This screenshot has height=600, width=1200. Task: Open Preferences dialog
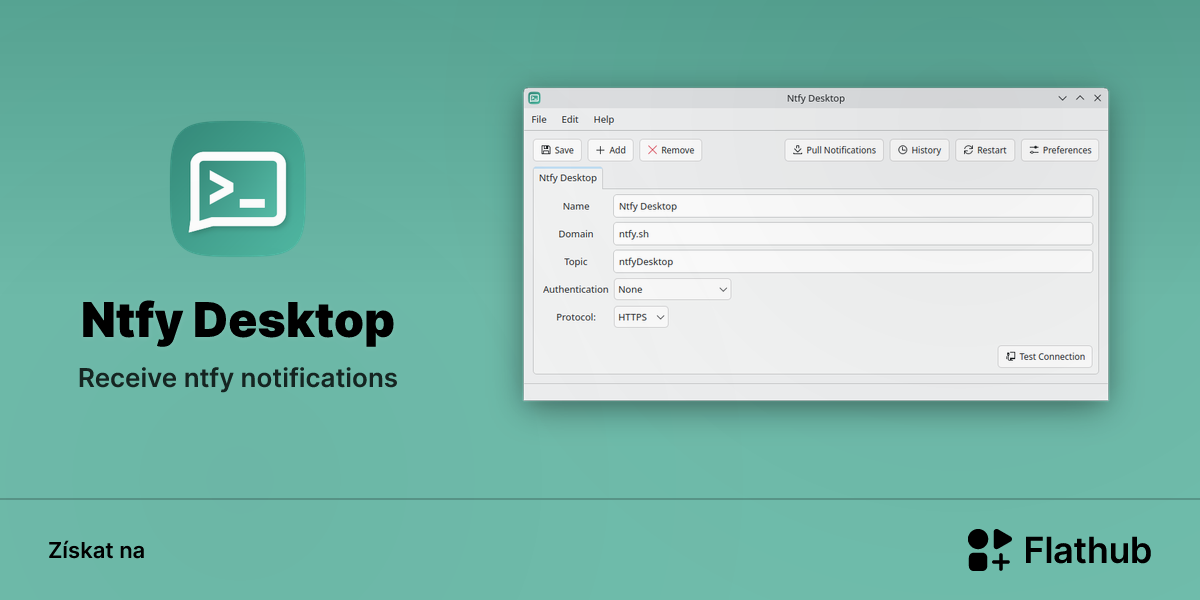(1060, 150)
